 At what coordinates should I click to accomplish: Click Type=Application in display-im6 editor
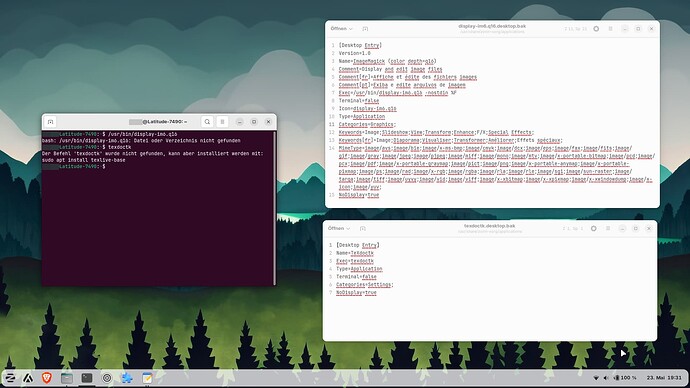(362, 117)
